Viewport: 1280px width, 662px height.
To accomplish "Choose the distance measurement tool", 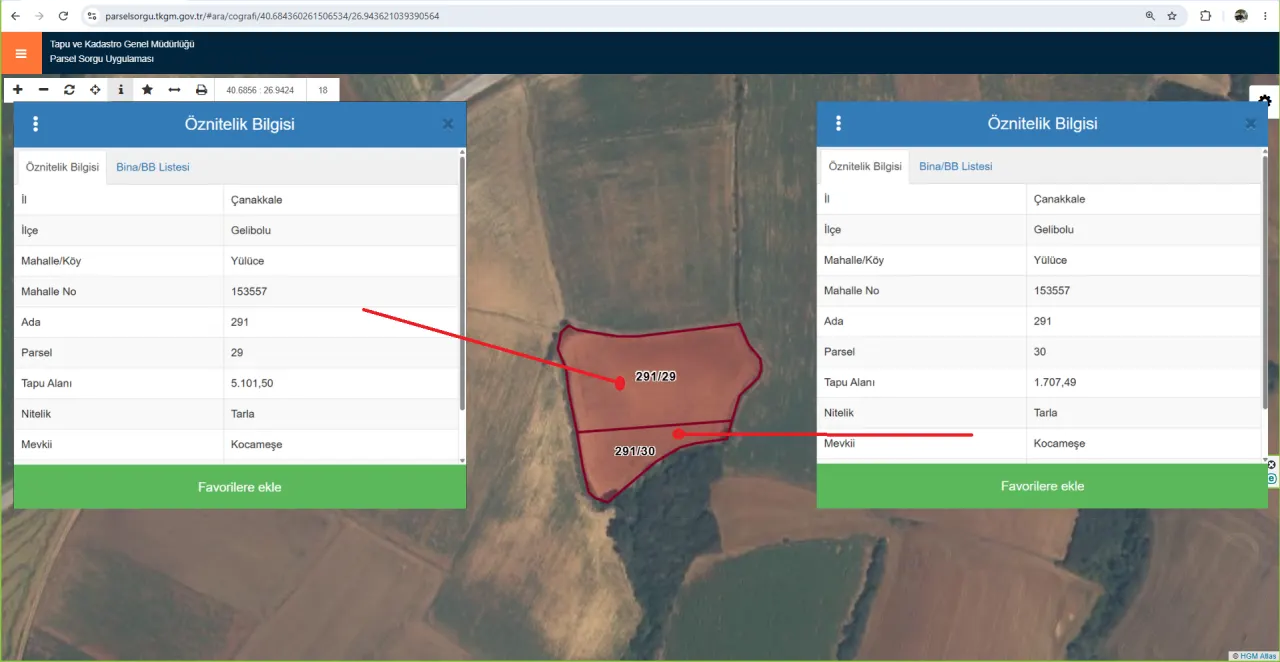I will click(174, 90).
